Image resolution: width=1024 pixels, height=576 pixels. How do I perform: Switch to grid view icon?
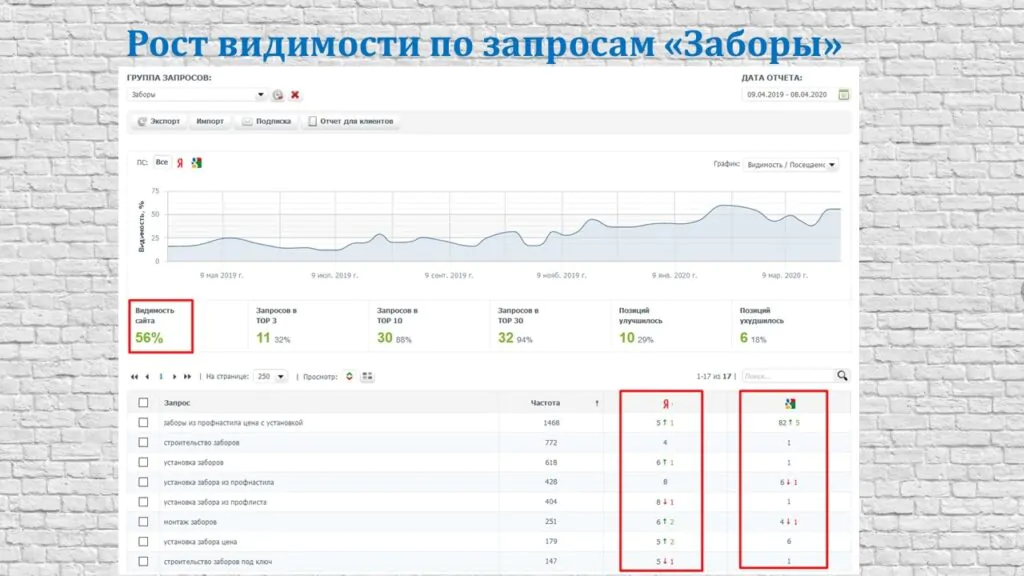click(367, 376)
